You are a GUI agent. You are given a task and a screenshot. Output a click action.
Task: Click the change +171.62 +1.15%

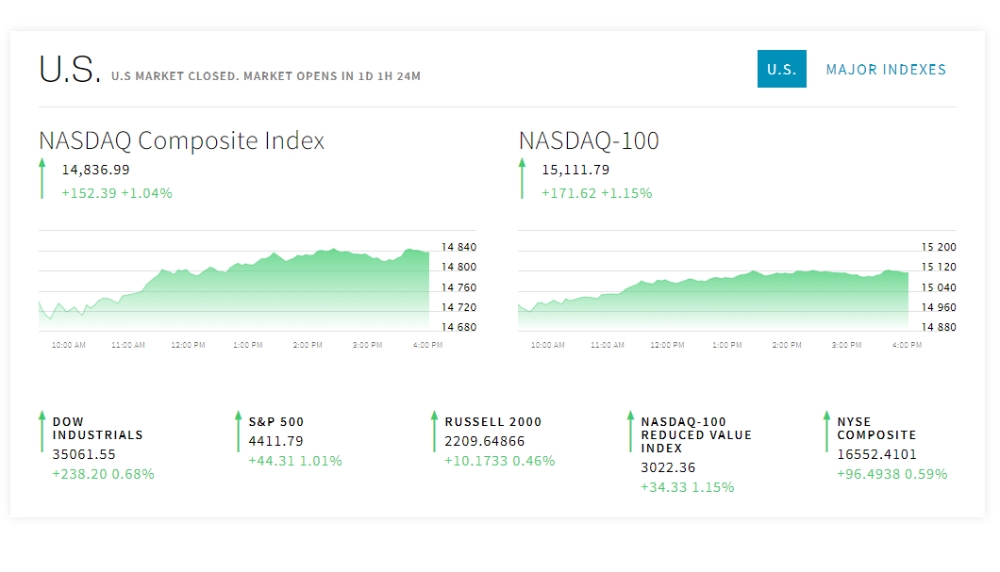pyautogui.click(x=597, y=193)
